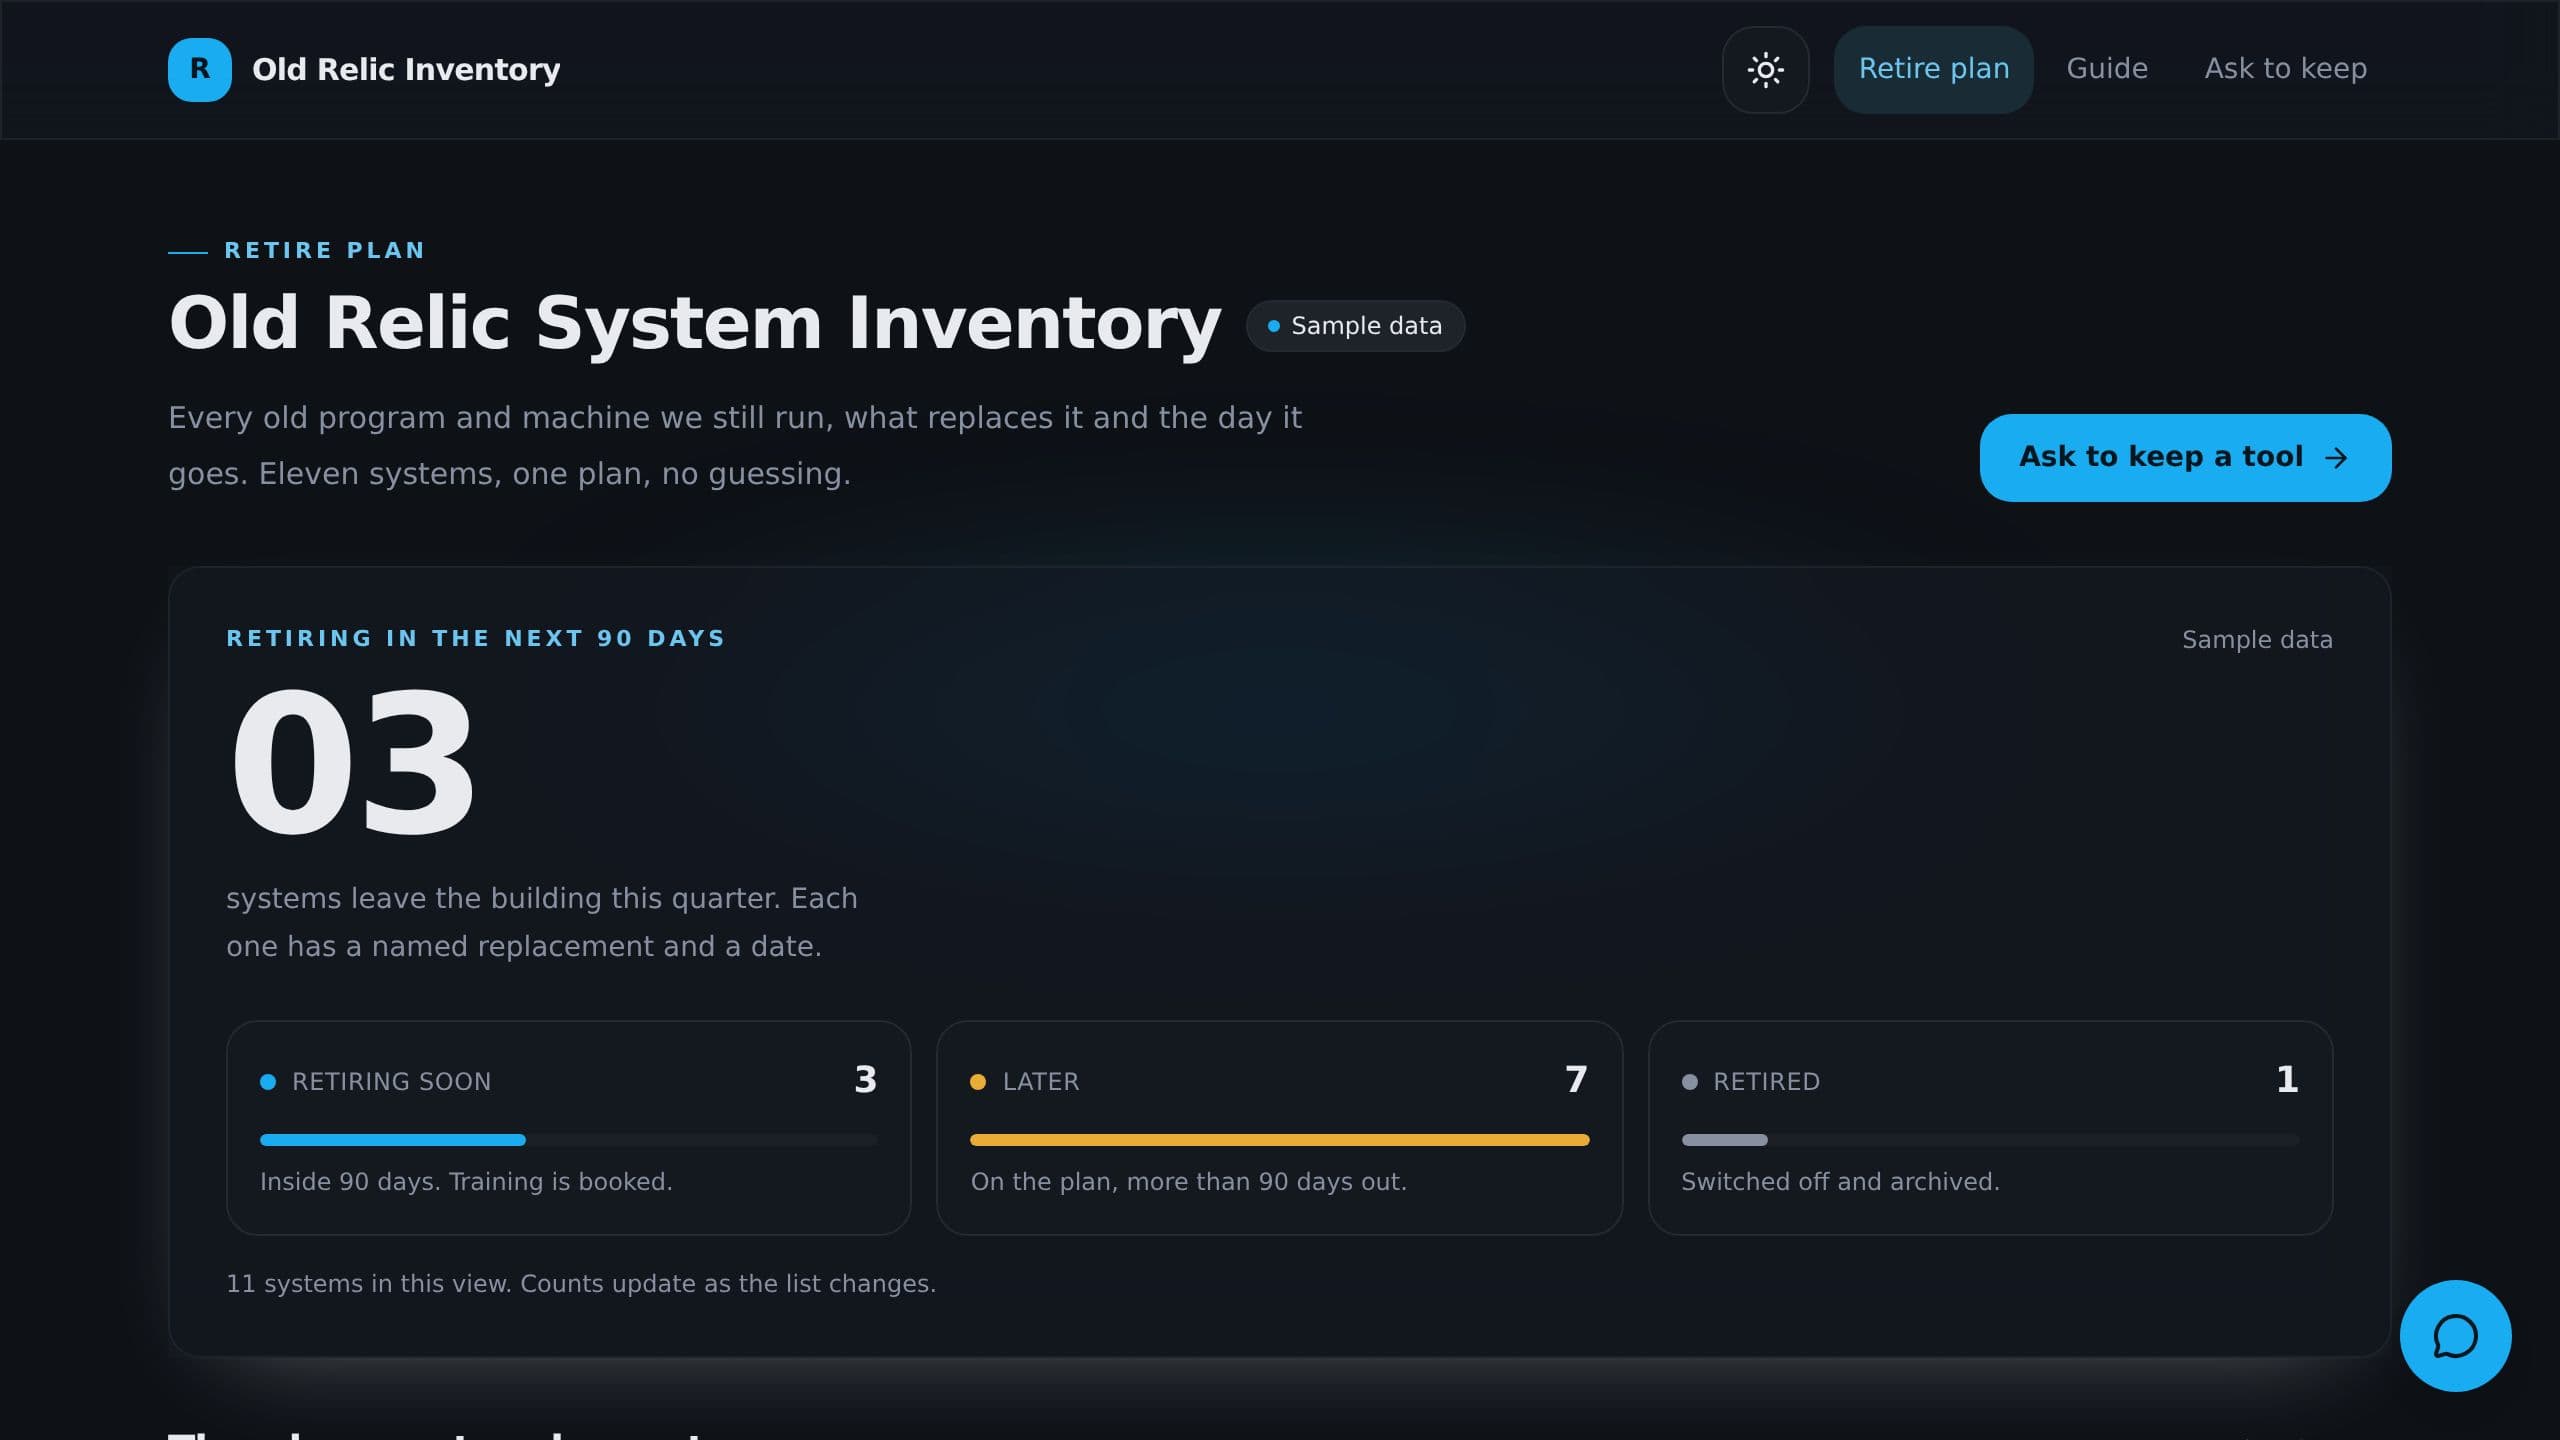
Task: Click the 11 systems in this view note
Action: [581, 1284]
